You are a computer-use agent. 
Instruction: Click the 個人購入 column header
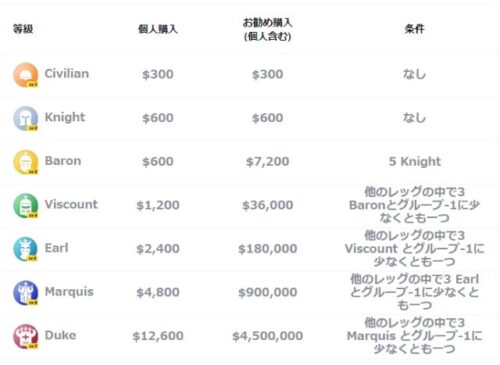158,29
